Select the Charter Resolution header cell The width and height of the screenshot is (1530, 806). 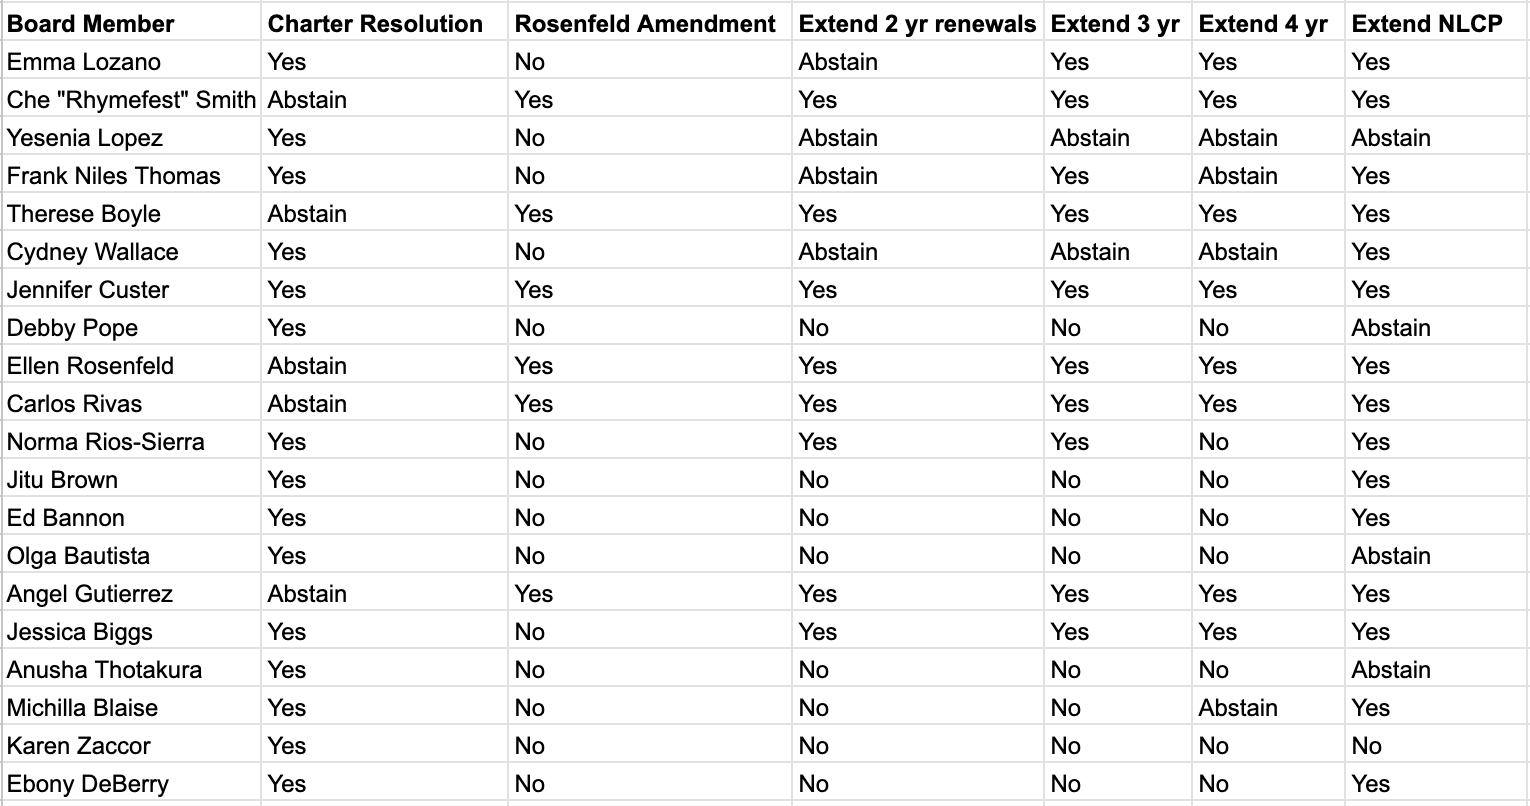click(385, 23)
